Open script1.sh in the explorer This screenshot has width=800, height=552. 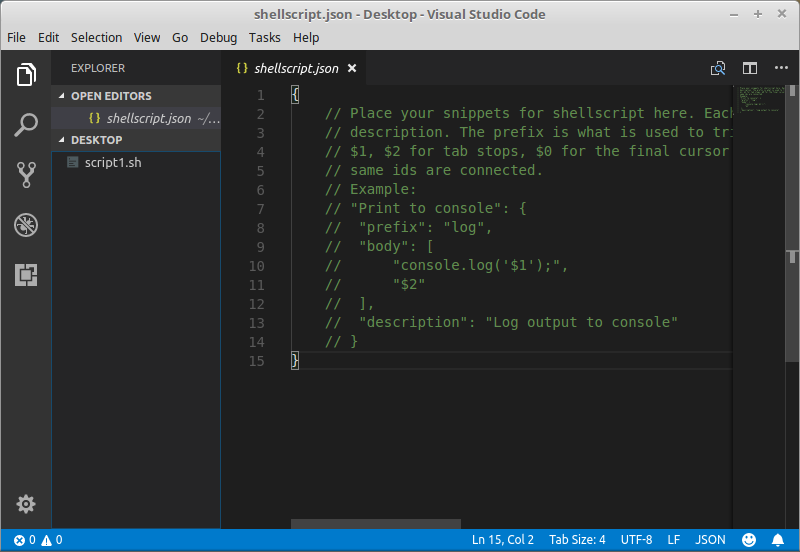[x=112, y=162]
